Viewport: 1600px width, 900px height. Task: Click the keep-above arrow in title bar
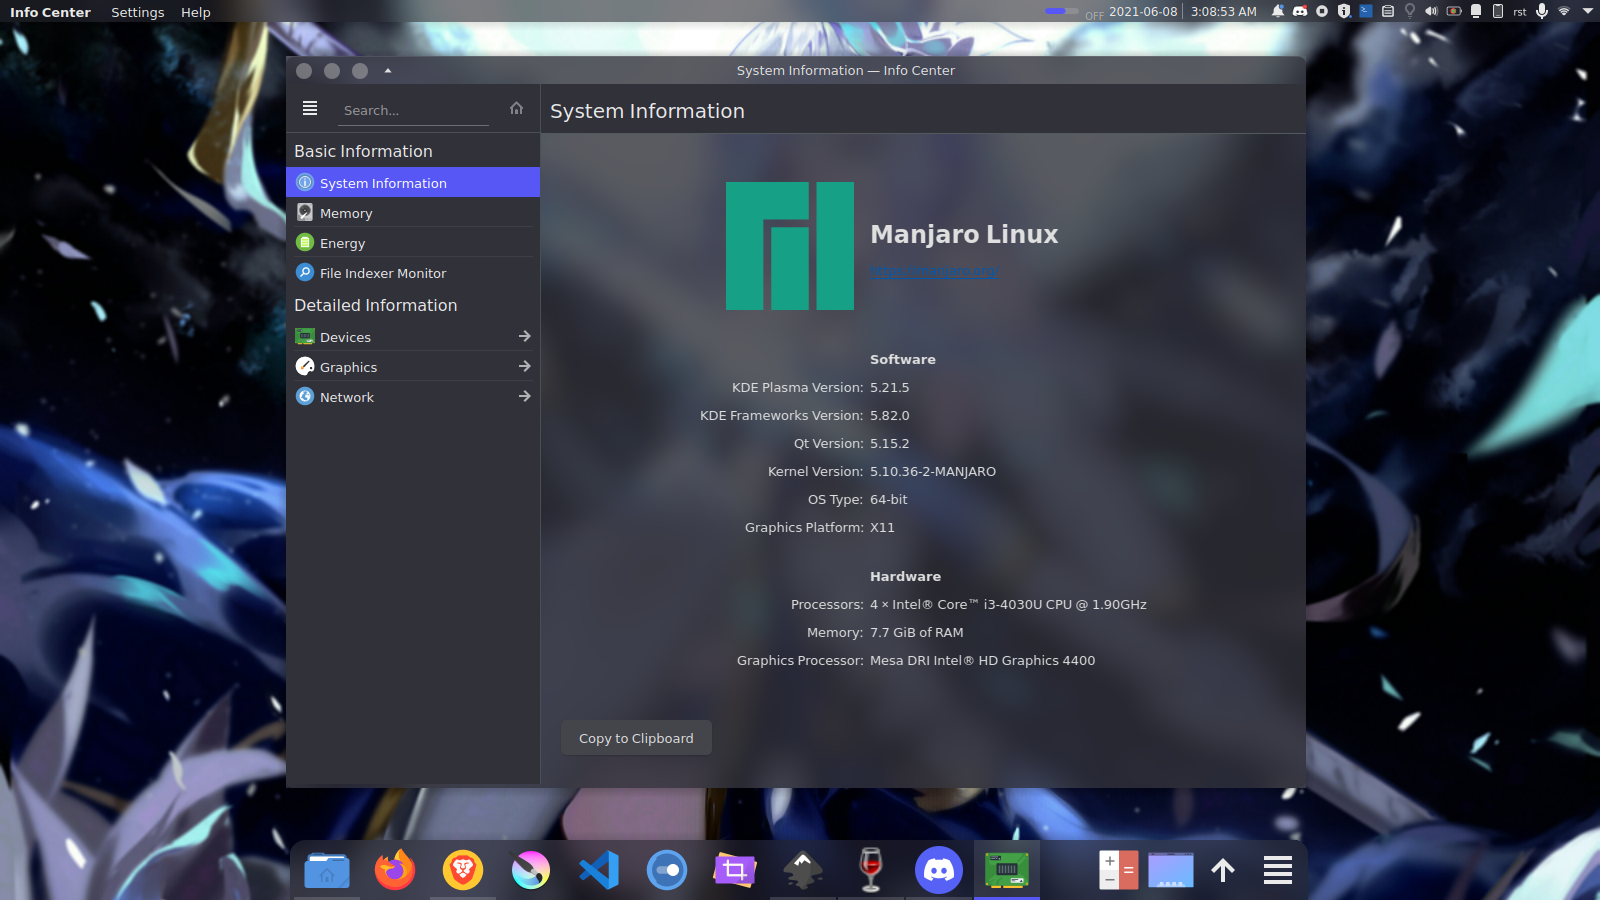click(x=388, y=71)
